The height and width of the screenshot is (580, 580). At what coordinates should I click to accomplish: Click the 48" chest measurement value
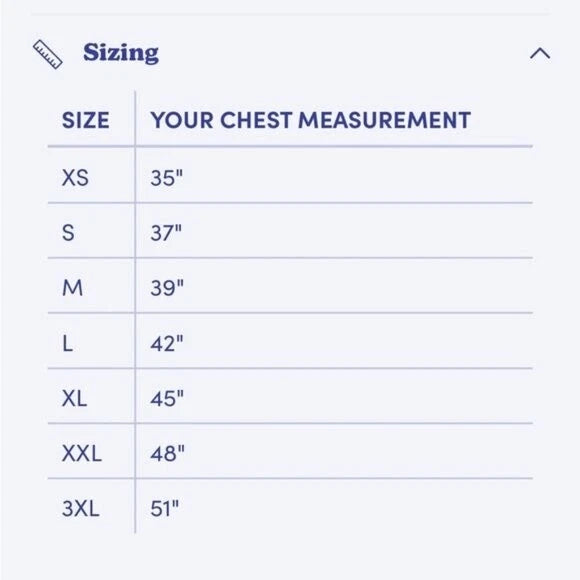(x=167, y=453)
